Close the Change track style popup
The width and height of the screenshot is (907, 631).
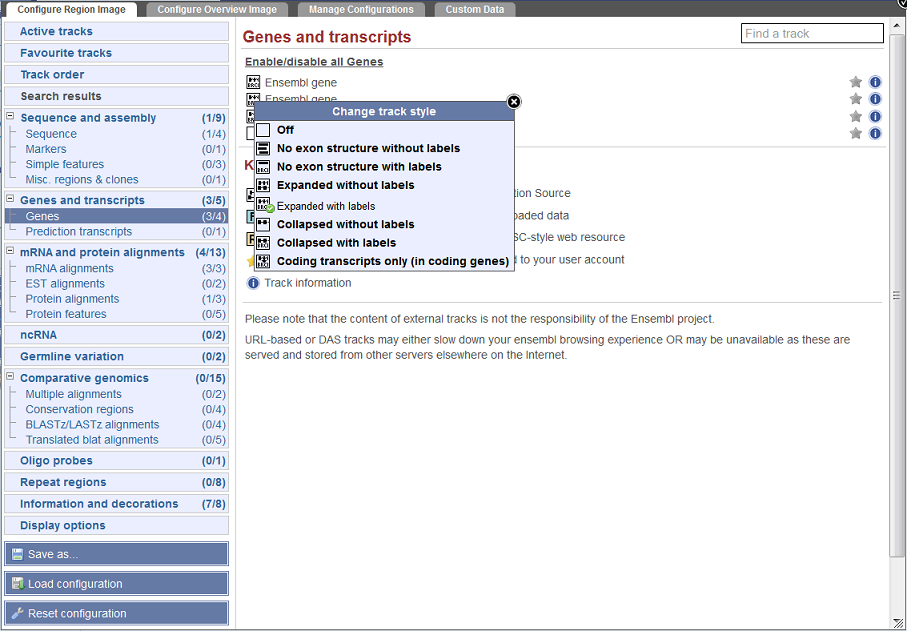point(514,102)
